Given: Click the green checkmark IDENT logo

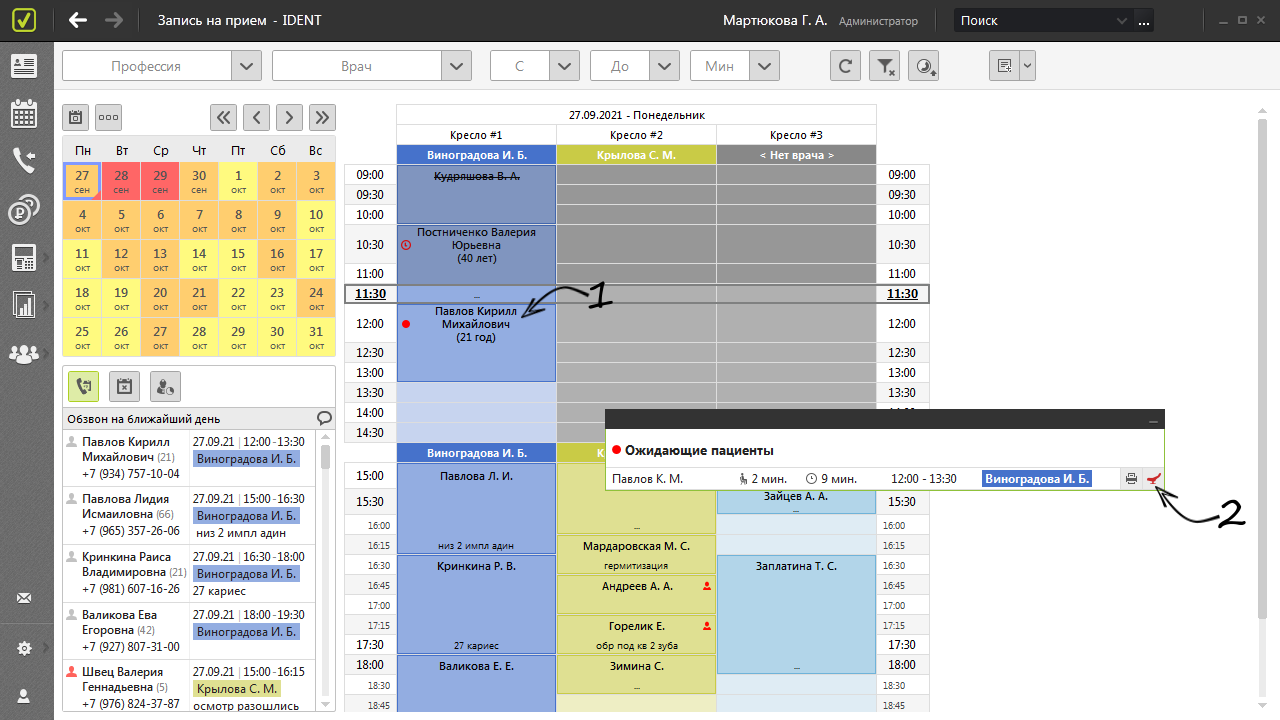Looking at the screenshot, I should click(x=26, y=20).
